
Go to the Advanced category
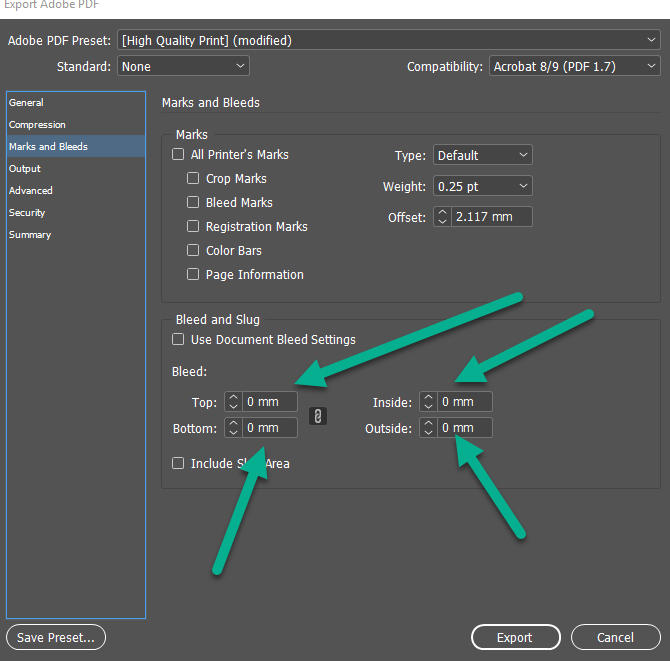tap(76, 190)
